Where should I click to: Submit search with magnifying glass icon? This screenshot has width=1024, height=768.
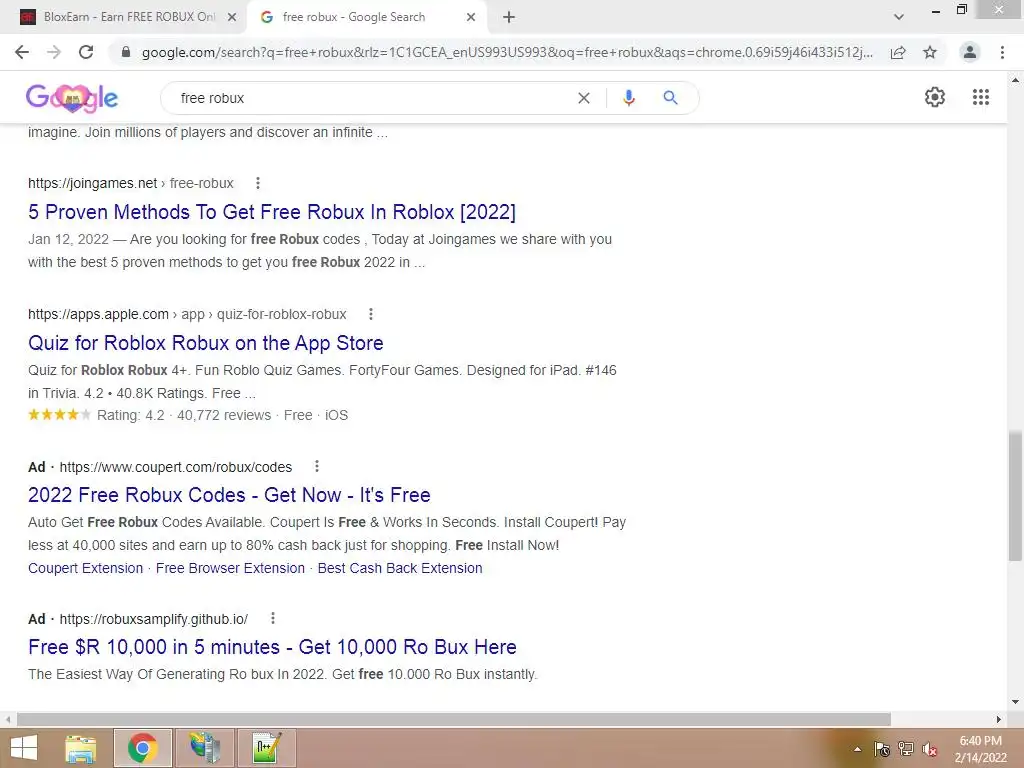(670, 98)
